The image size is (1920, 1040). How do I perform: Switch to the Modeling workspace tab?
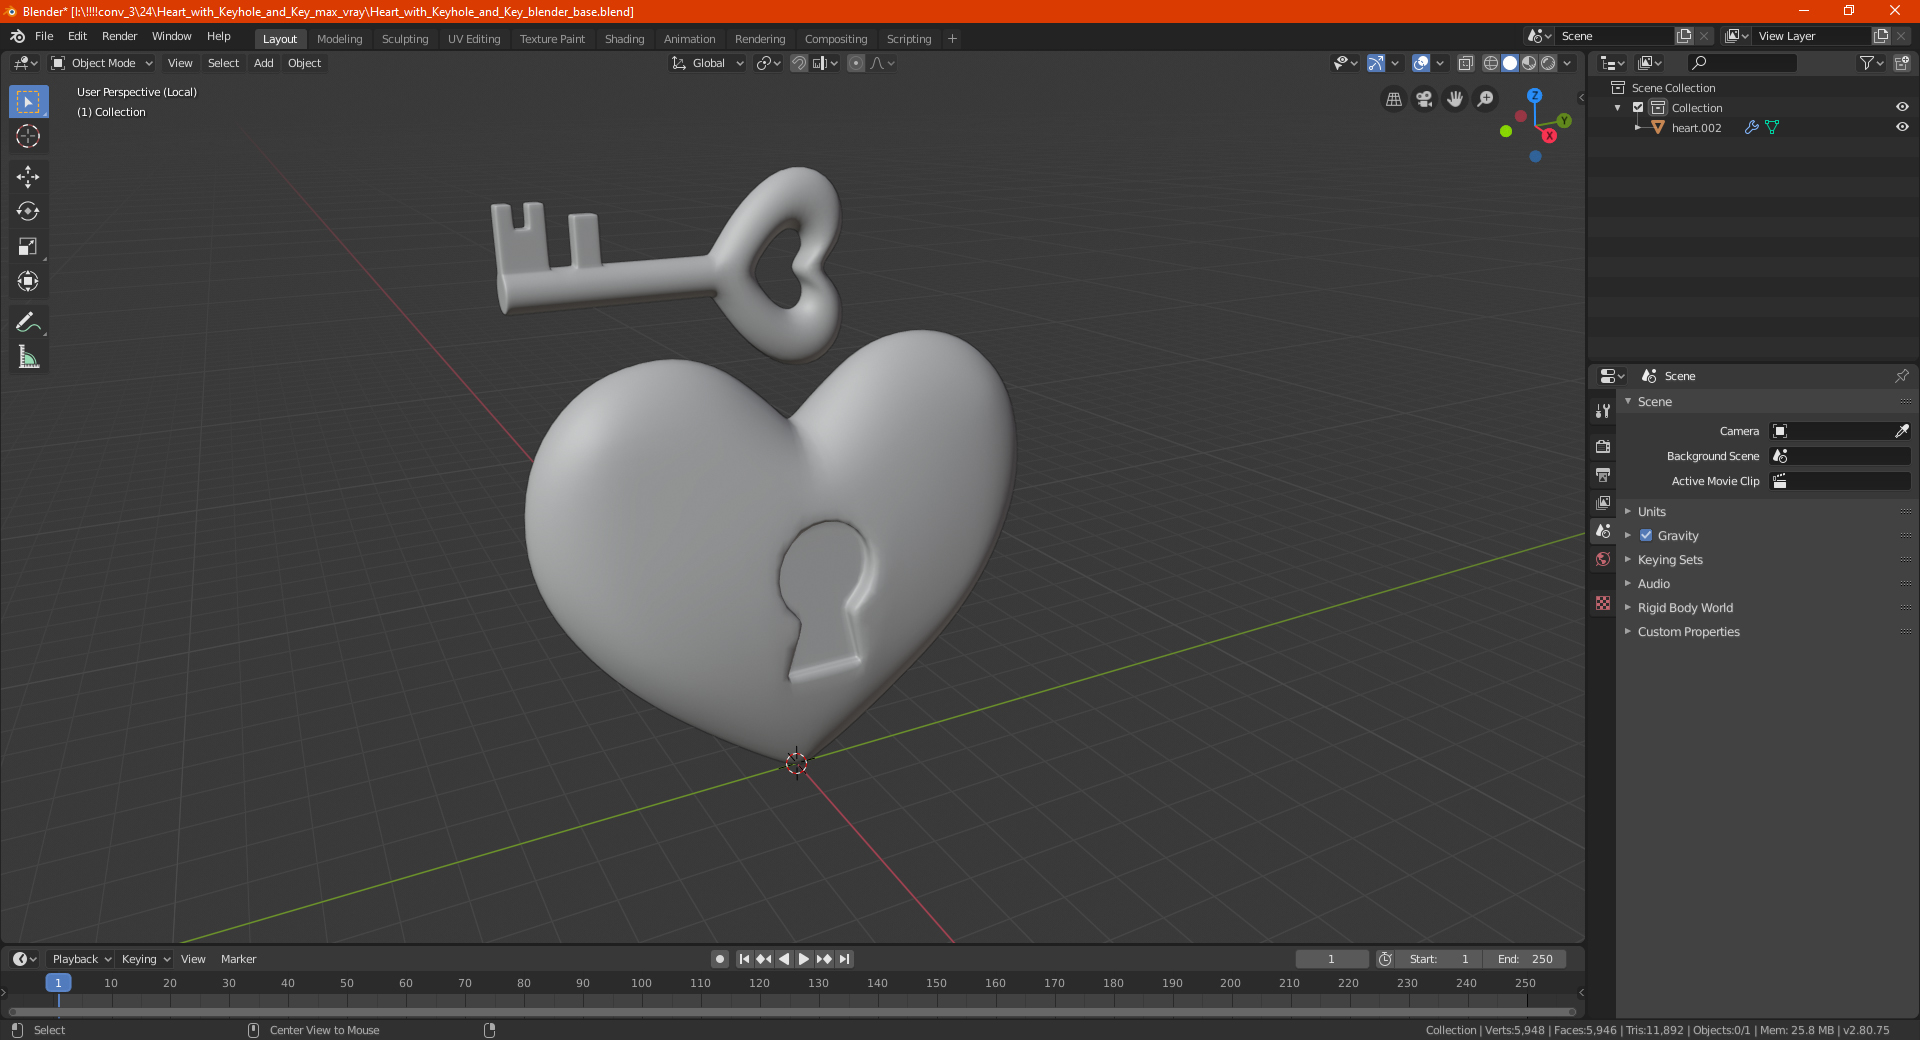(339, 39)
